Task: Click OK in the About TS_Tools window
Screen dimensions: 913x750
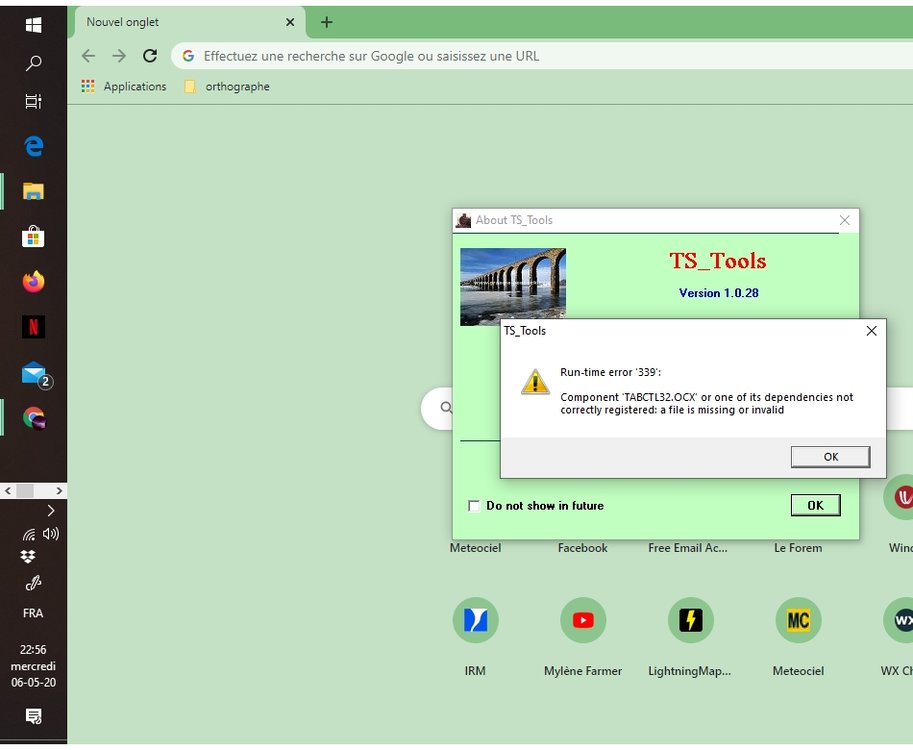Action: click(x=815, y=505)
